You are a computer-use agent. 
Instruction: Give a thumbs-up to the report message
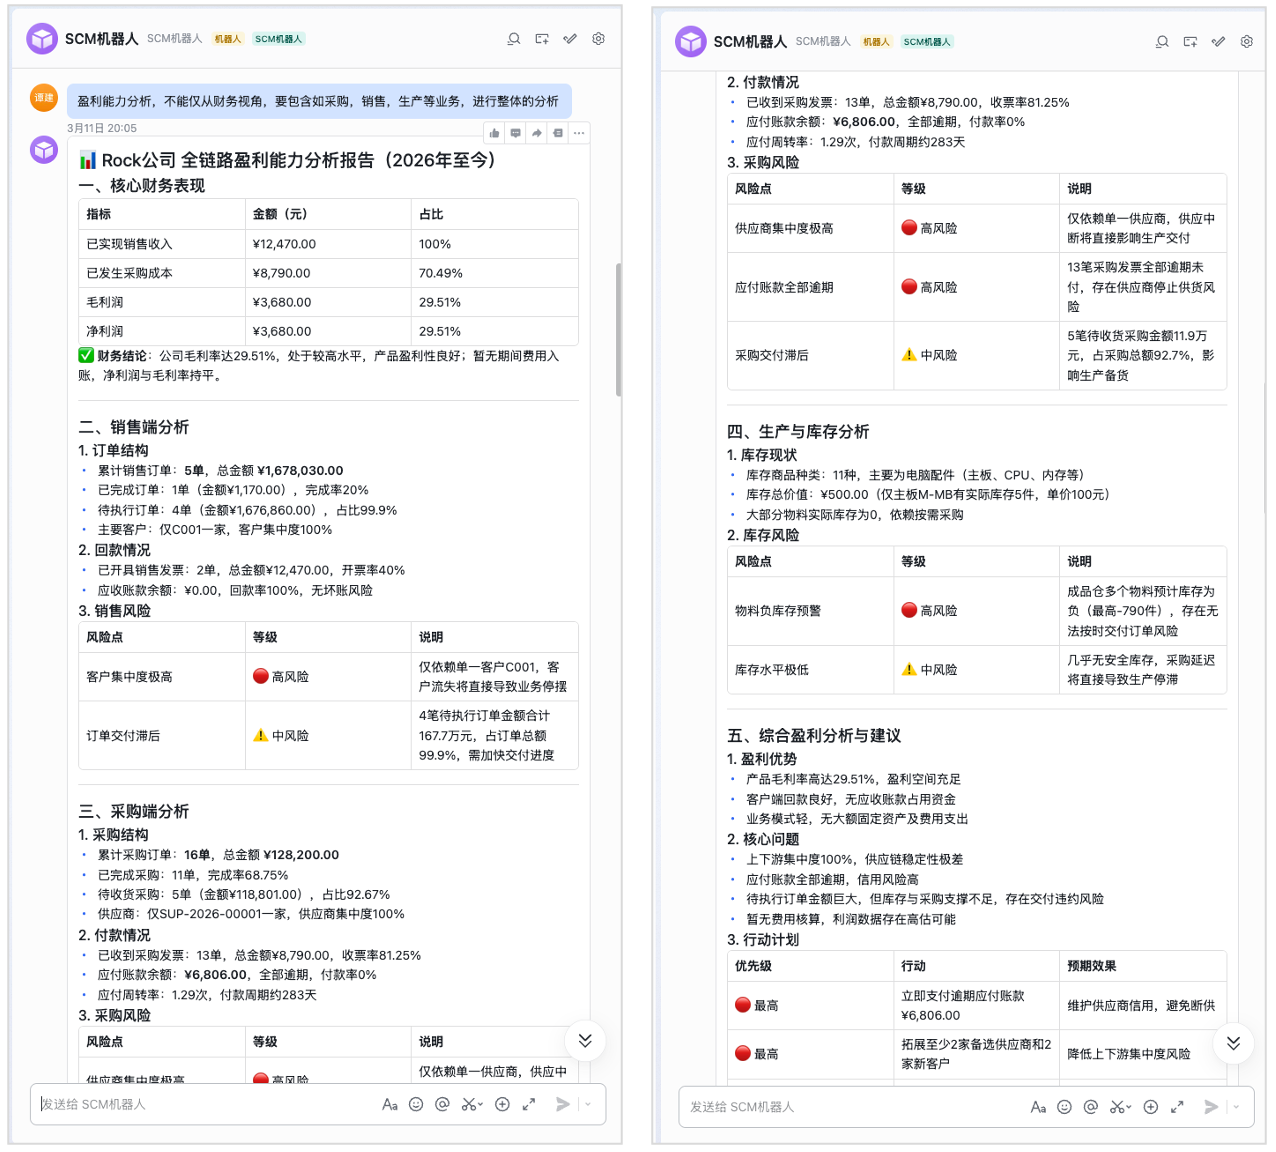tap(493, 132)
